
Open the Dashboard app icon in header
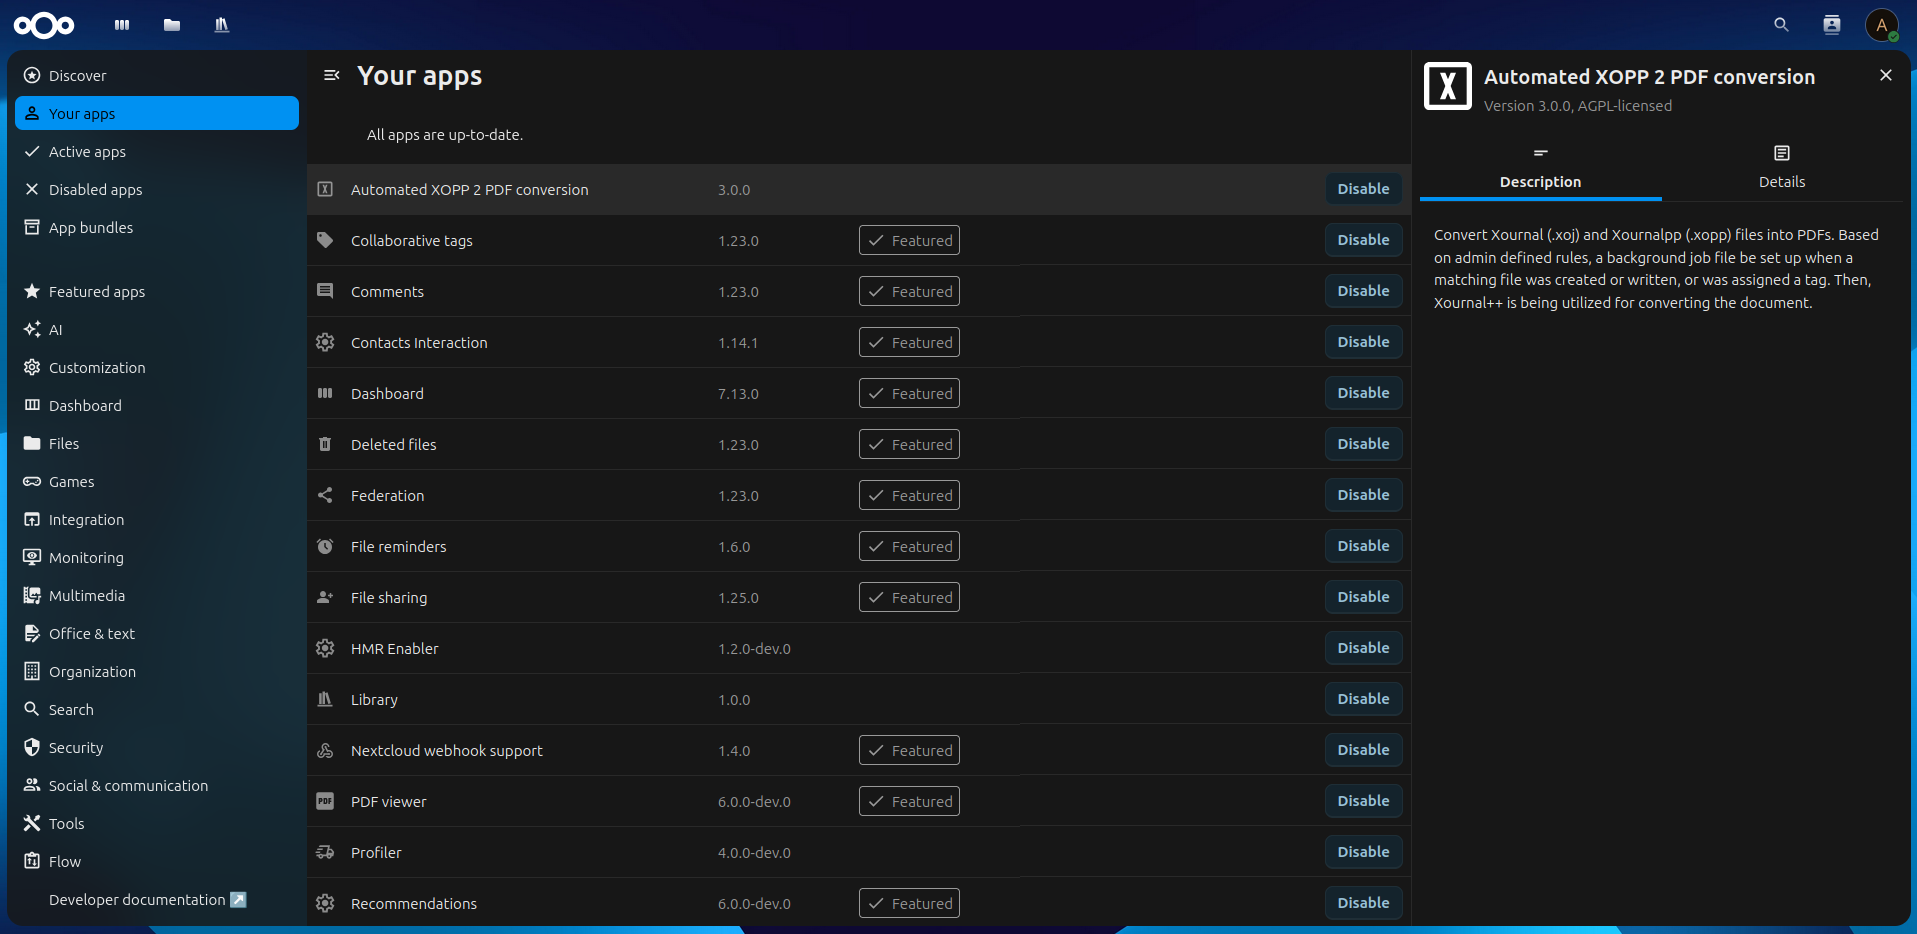[x=122, y=25]
